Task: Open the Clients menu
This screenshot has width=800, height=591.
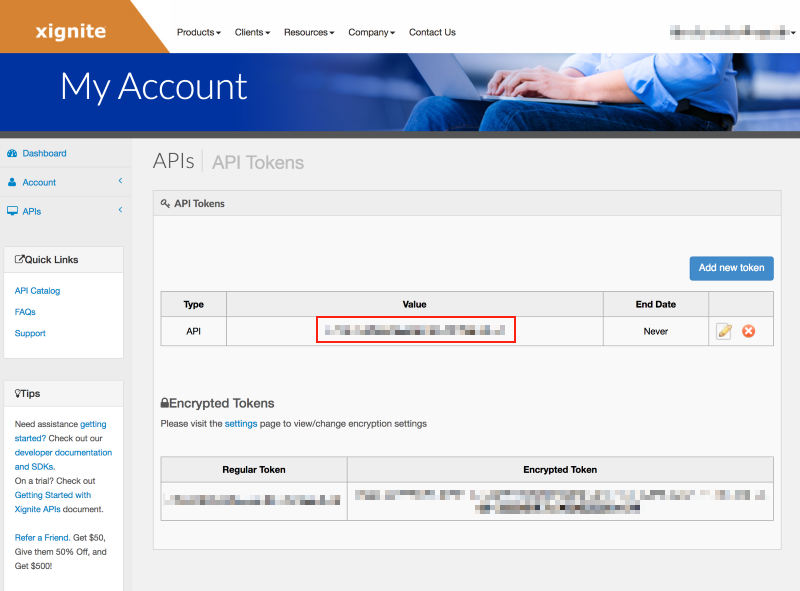Action: point(252,32)
